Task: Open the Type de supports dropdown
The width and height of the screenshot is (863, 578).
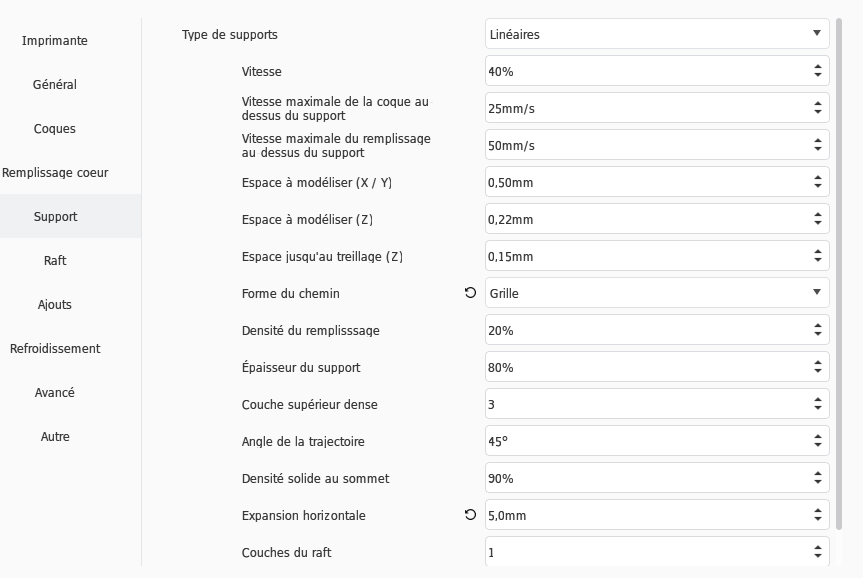Action: (657, 34)
